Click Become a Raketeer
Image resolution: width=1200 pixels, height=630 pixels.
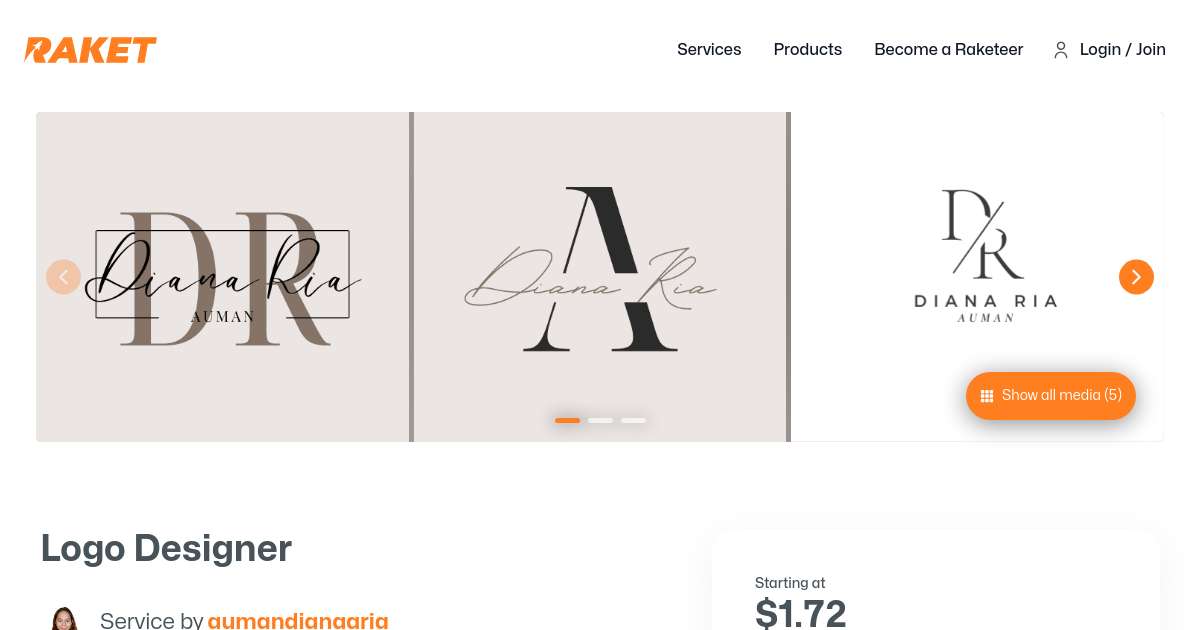coord(948,50)
